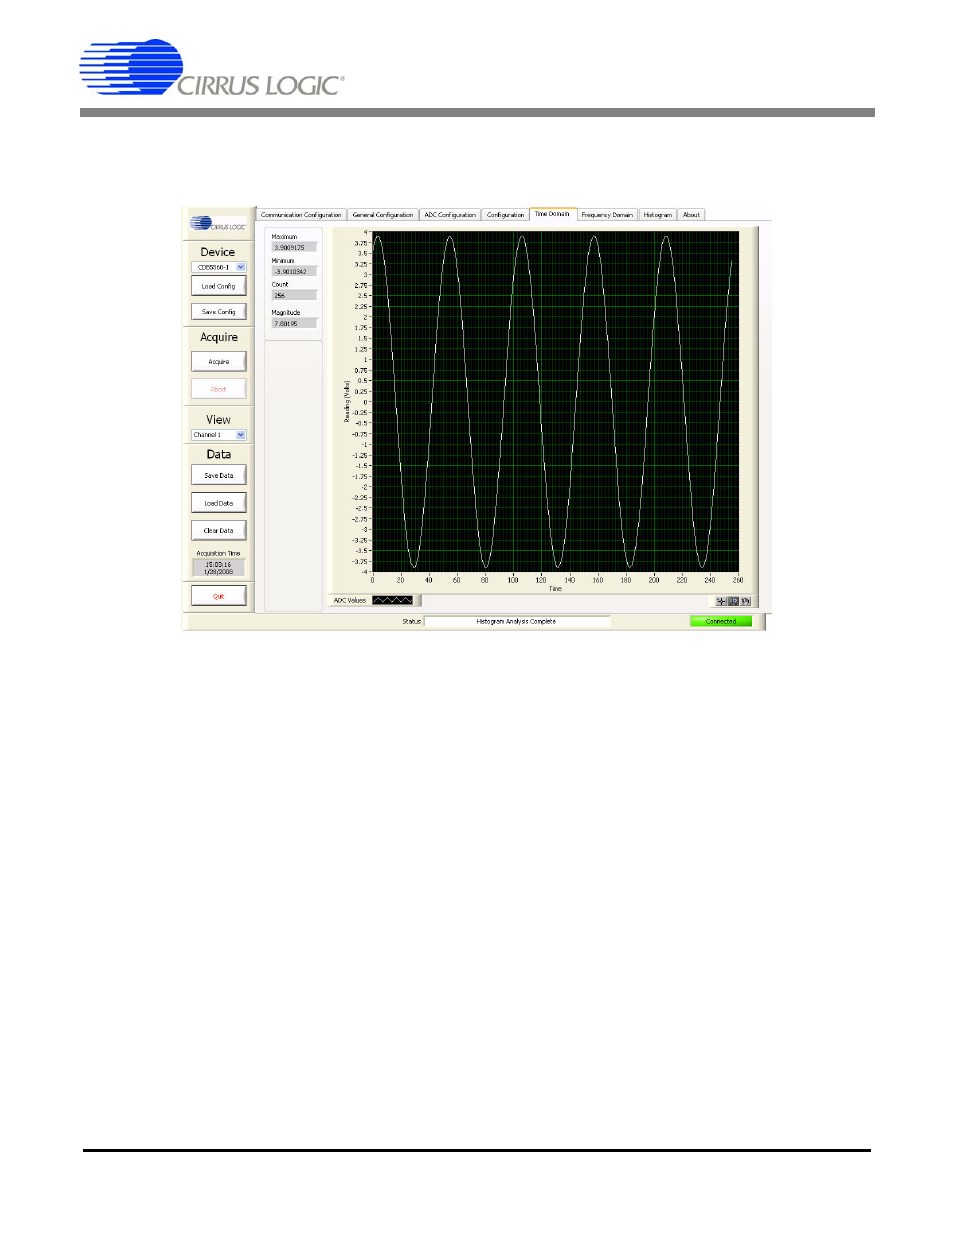Viewport: 954px width, 1235px height.
Task: Quit the application with Quit button
Action: coord(218,596)
